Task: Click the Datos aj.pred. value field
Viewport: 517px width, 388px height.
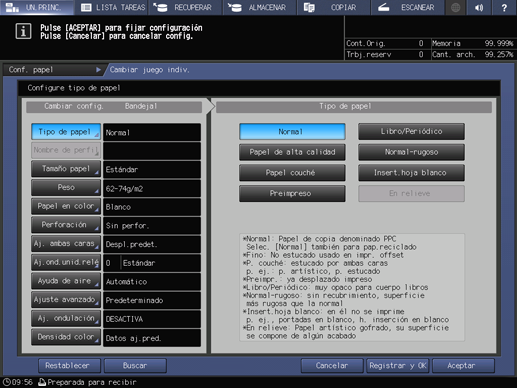Action: coord(152,338)
